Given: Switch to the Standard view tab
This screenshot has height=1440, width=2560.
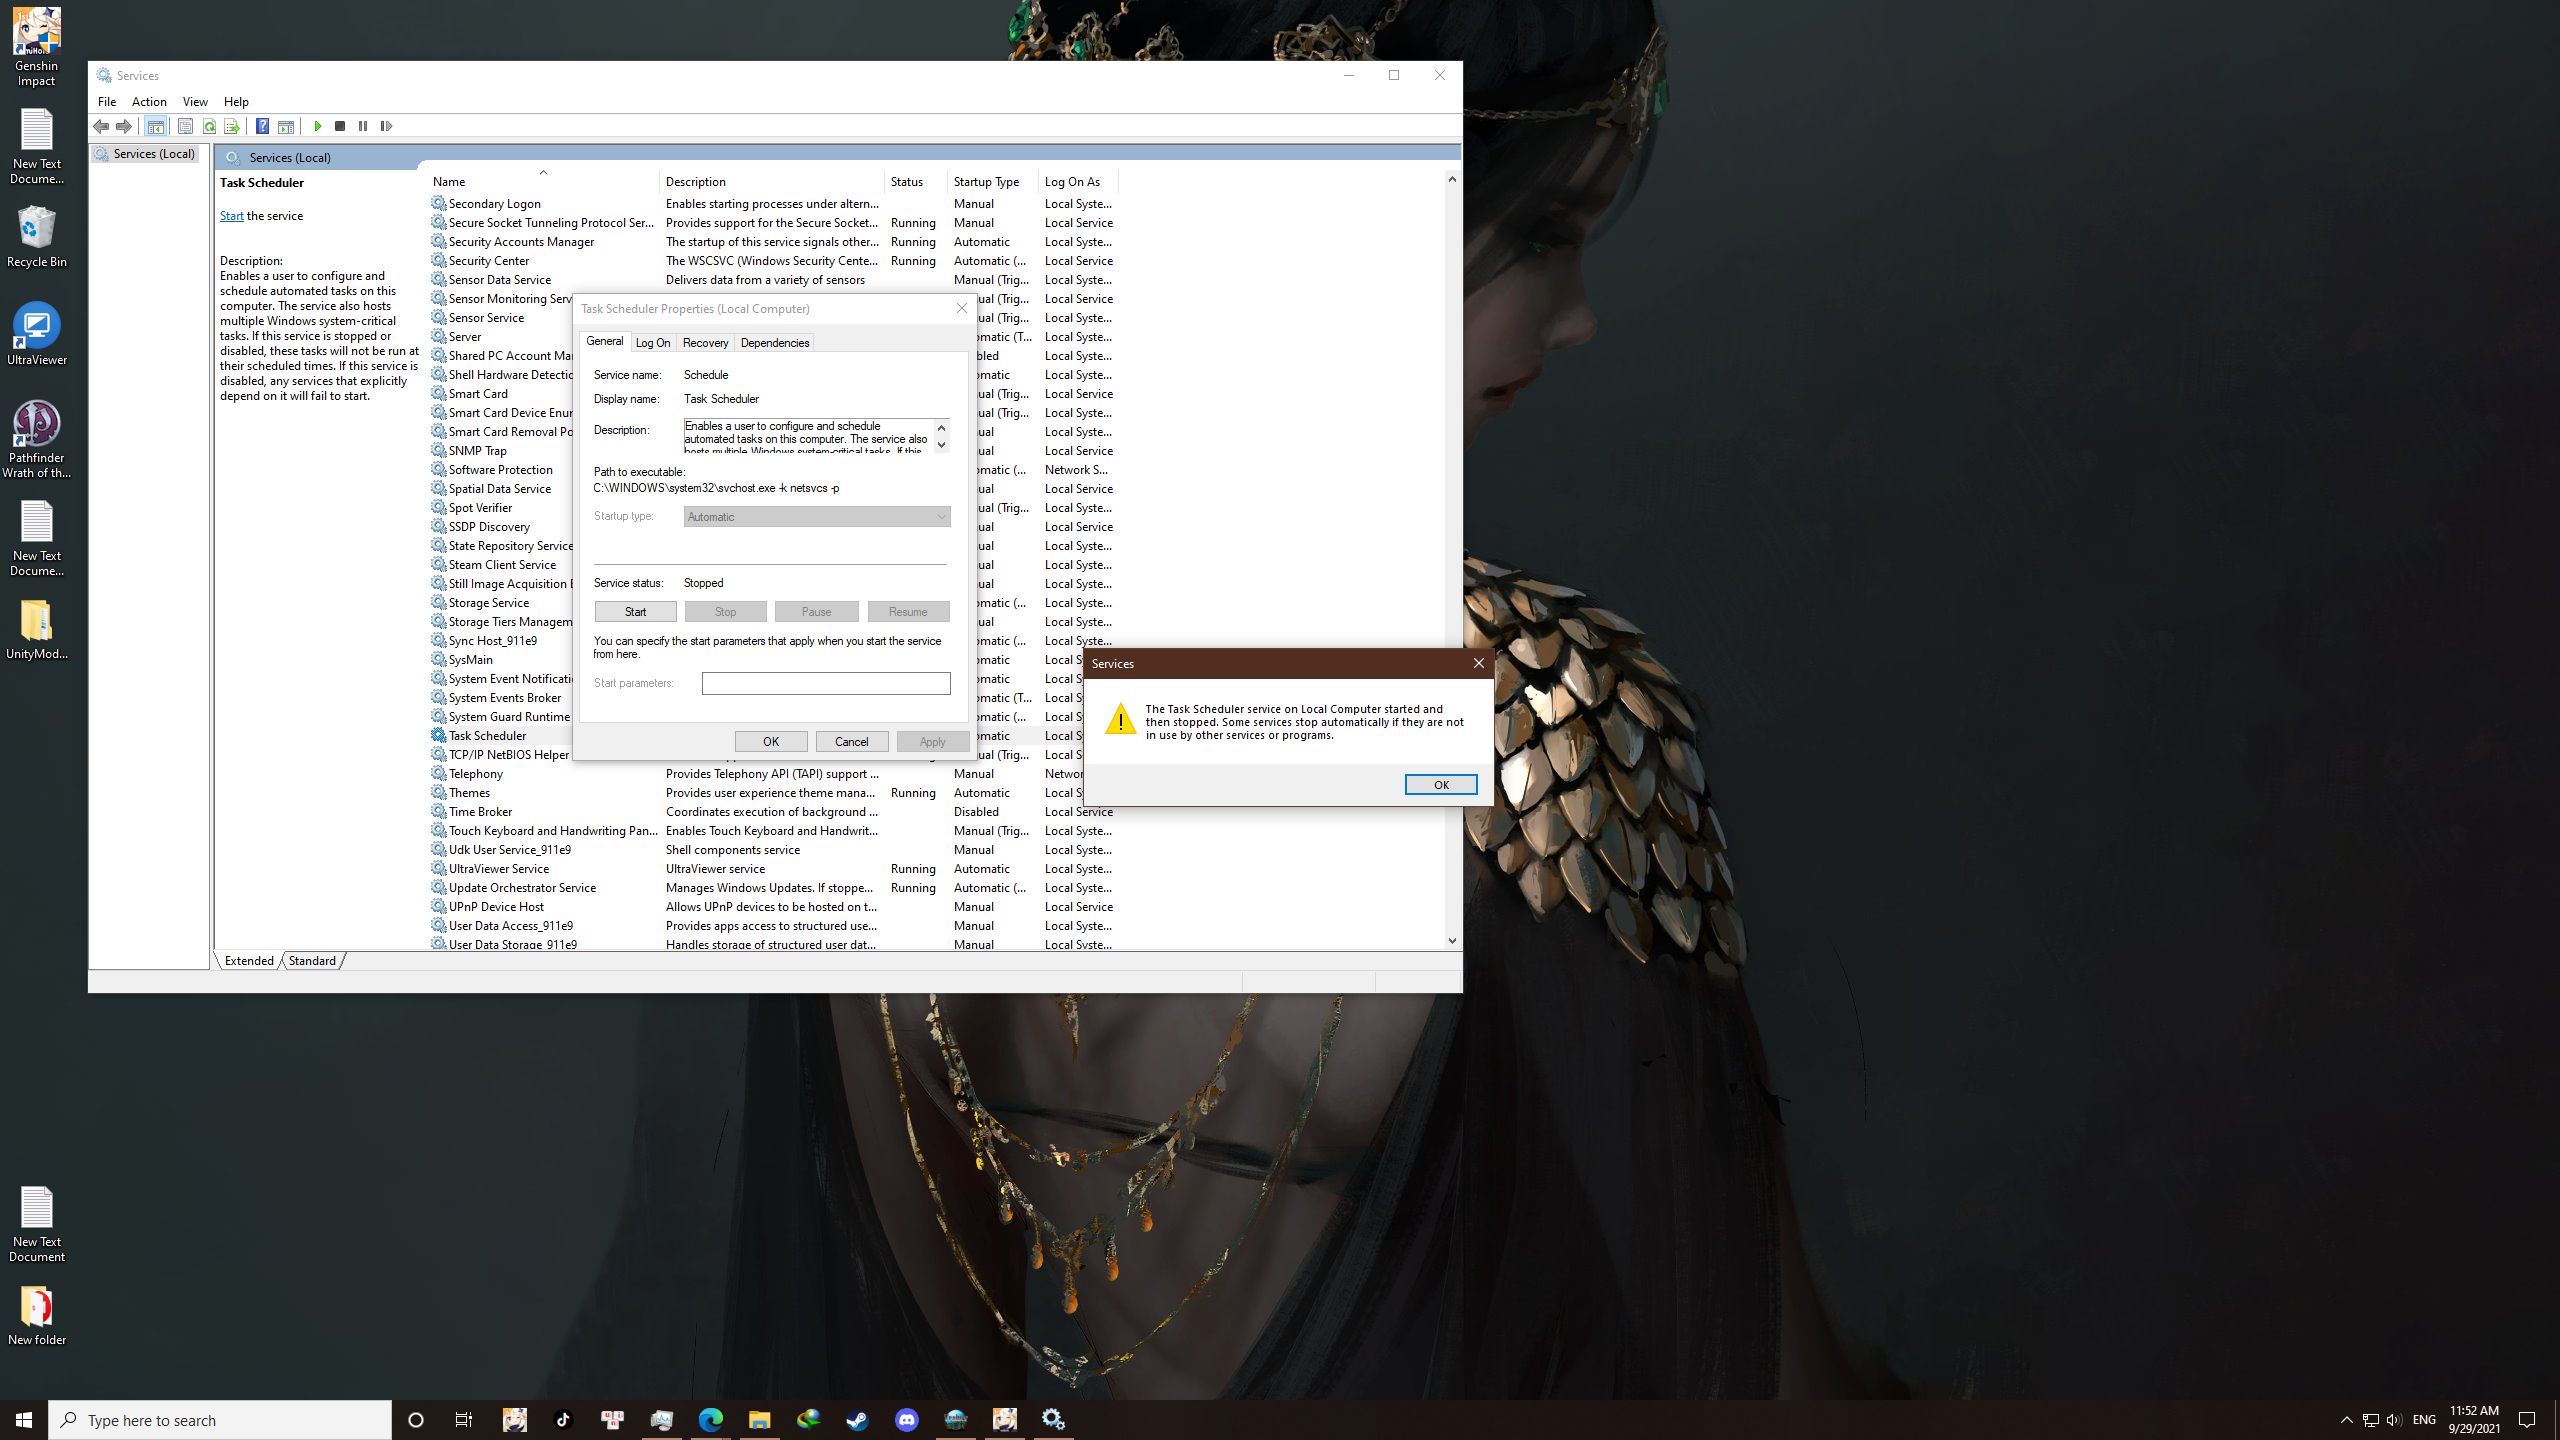Looking at the screenshot, I should coord(311,960).
